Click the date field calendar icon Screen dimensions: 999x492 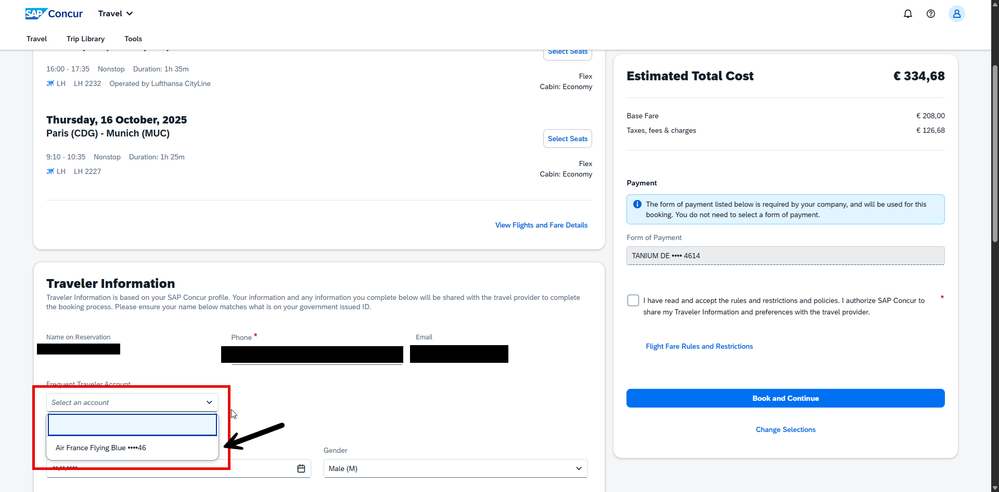[301, 468]
